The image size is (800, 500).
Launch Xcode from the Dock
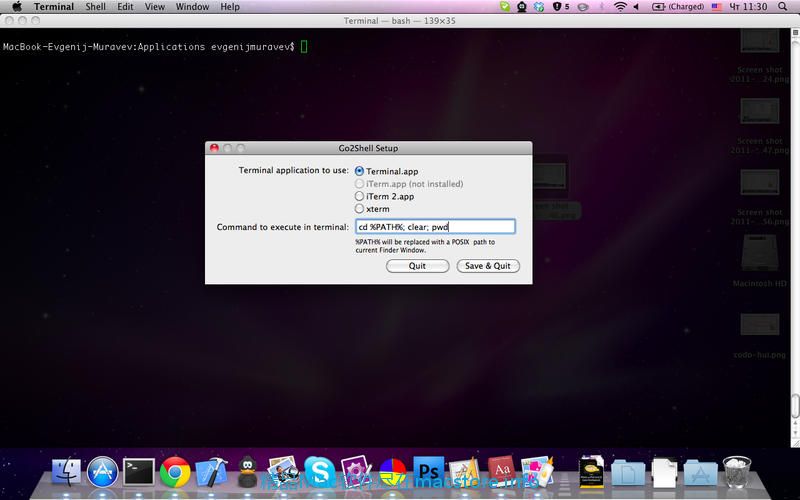[x=211, y=472]
